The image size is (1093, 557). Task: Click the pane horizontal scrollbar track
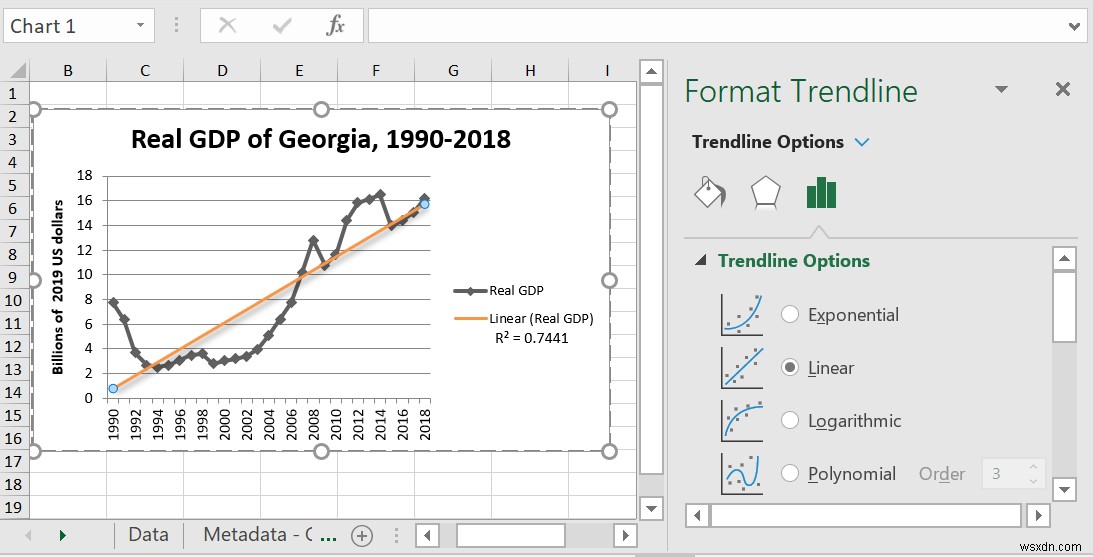pos(868,516)
